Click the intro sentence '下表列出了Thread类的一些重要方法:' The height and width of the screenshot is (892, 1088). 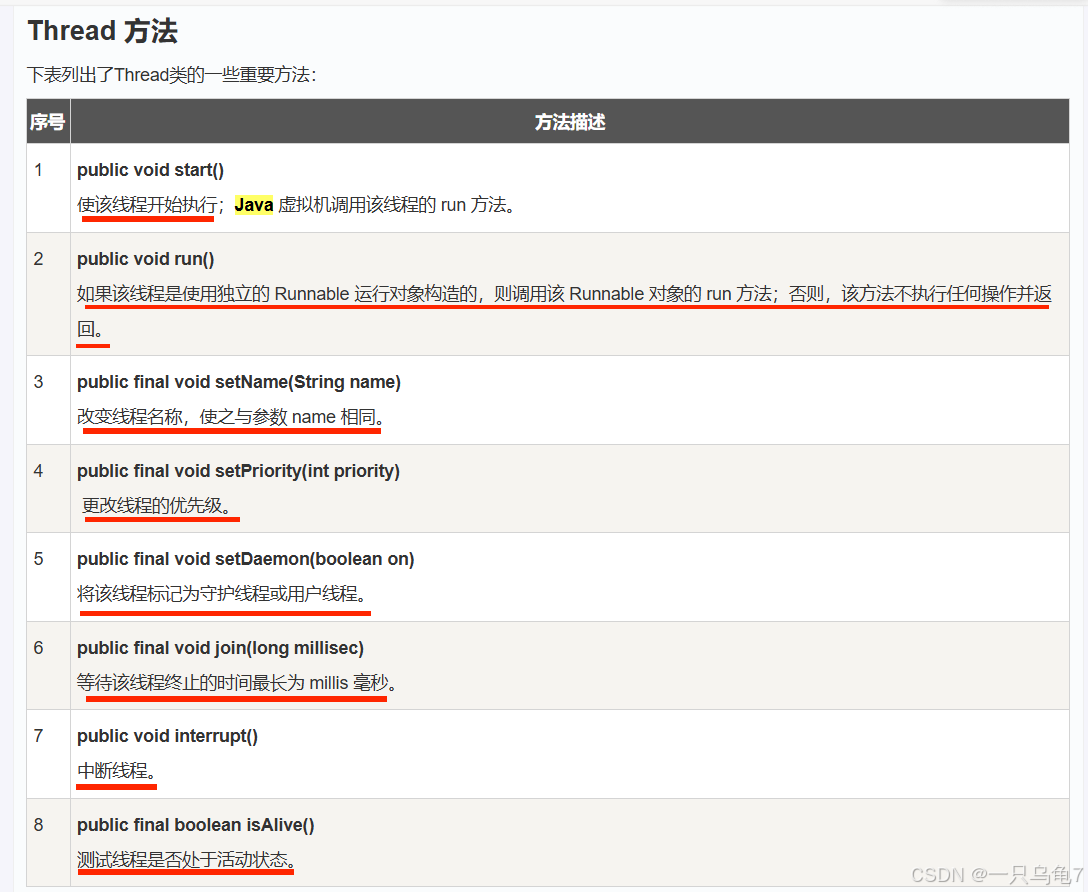point(171,74)
